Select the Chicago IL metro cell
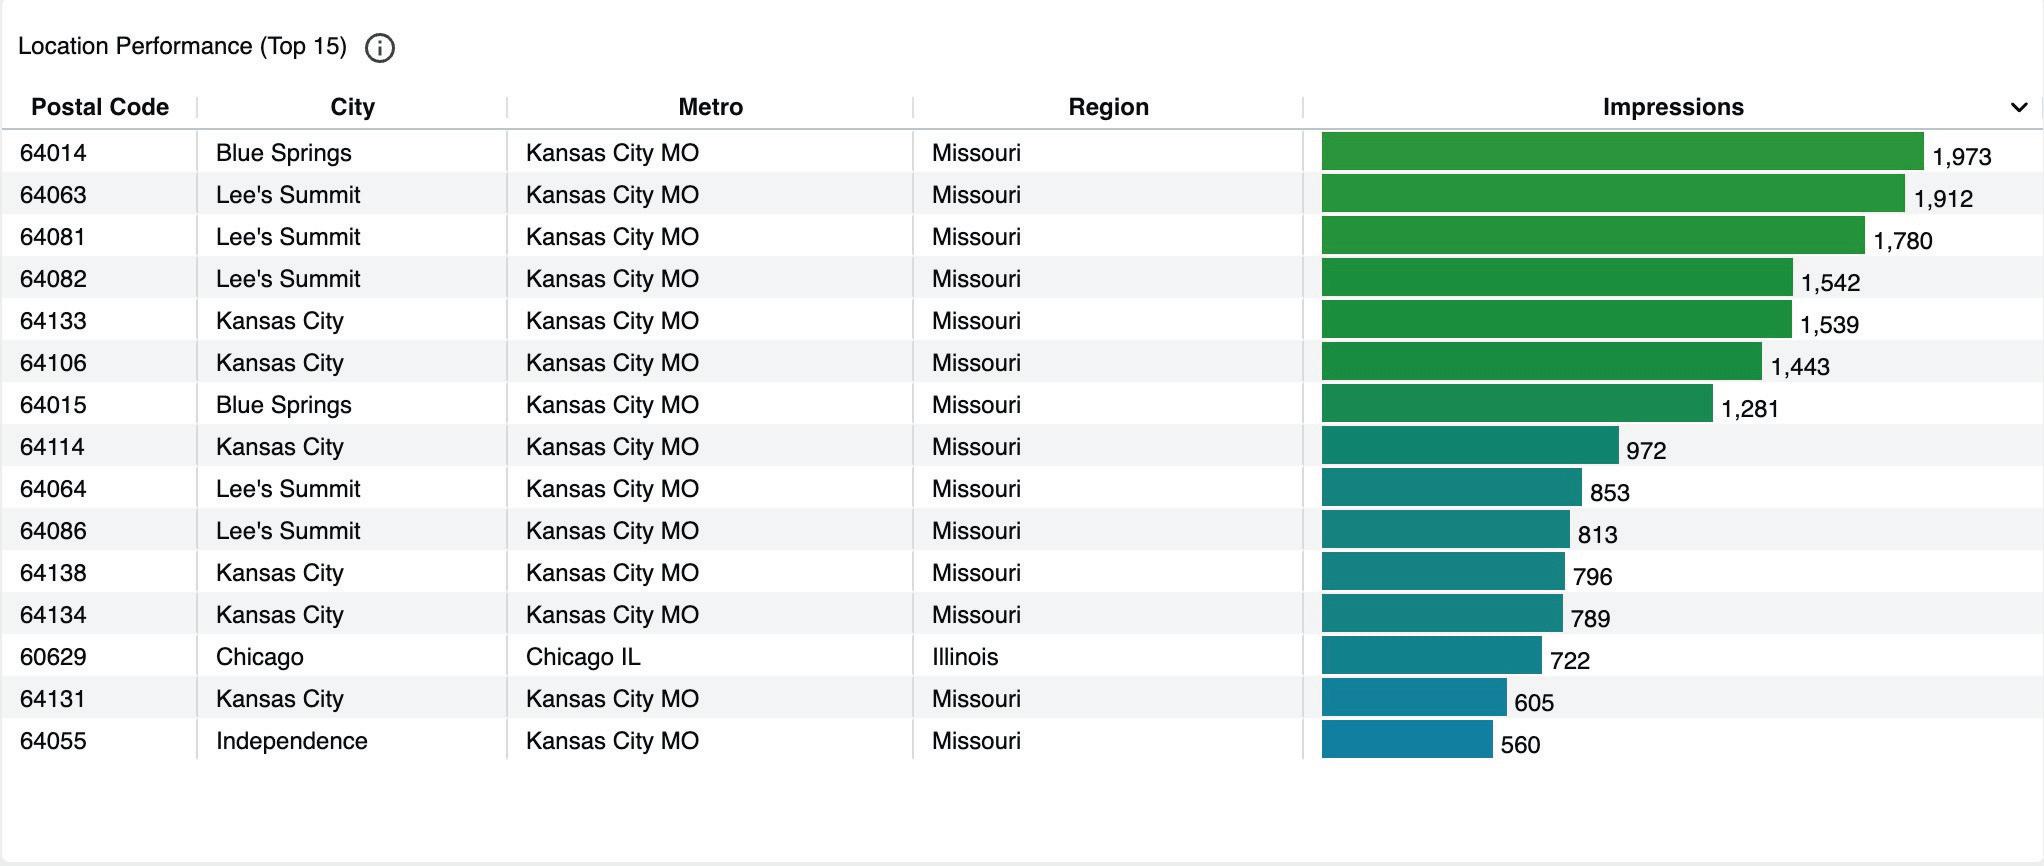Screen dimensions: 2044x866 (x=583, y=657)
